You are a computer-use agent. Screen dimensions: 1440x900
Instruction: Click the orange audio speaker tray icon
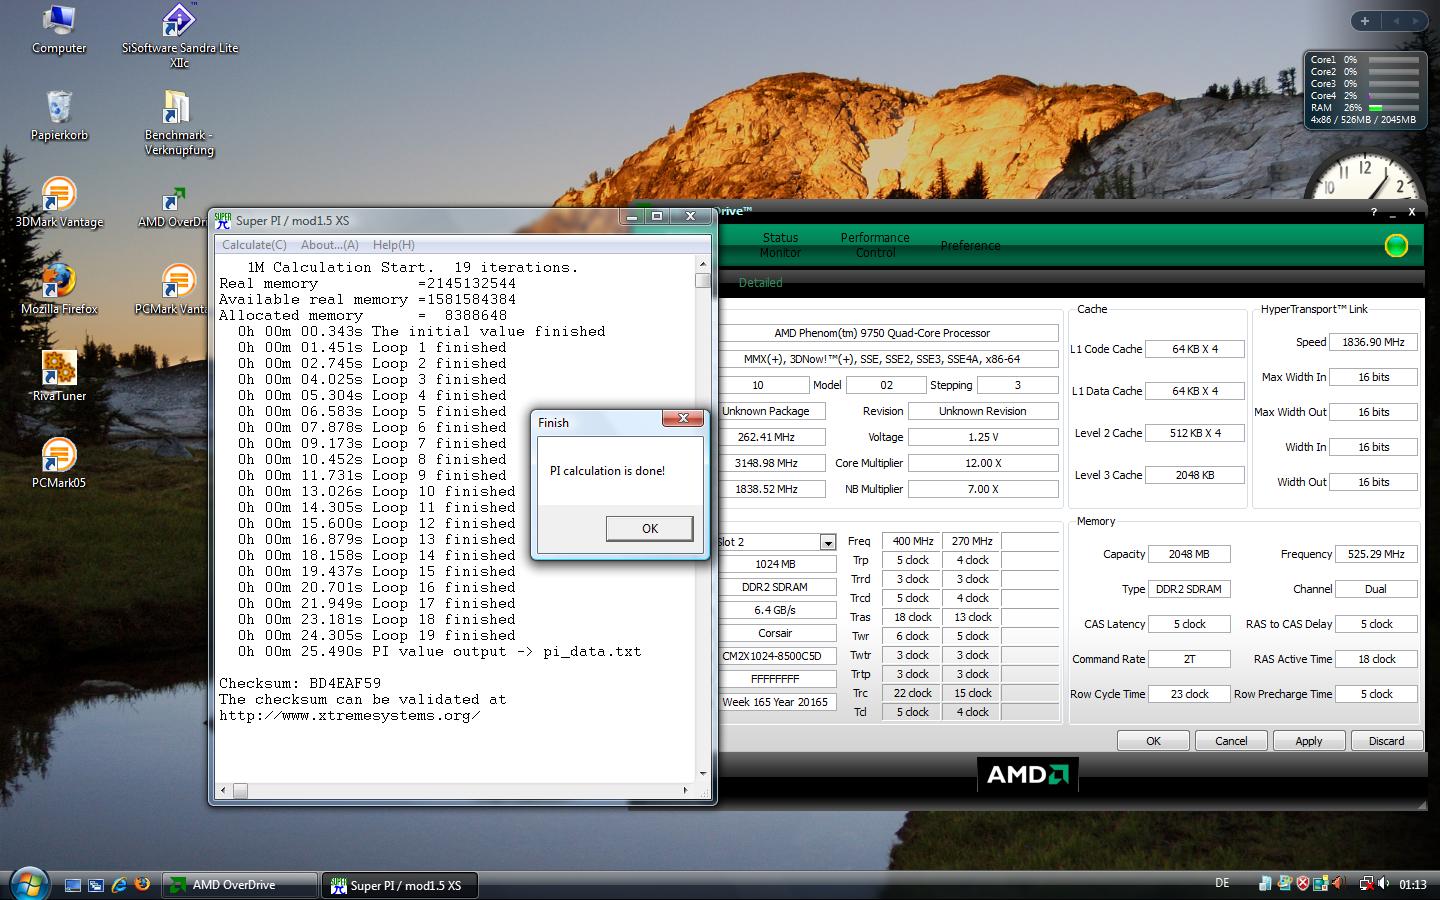coord(1338,884)
